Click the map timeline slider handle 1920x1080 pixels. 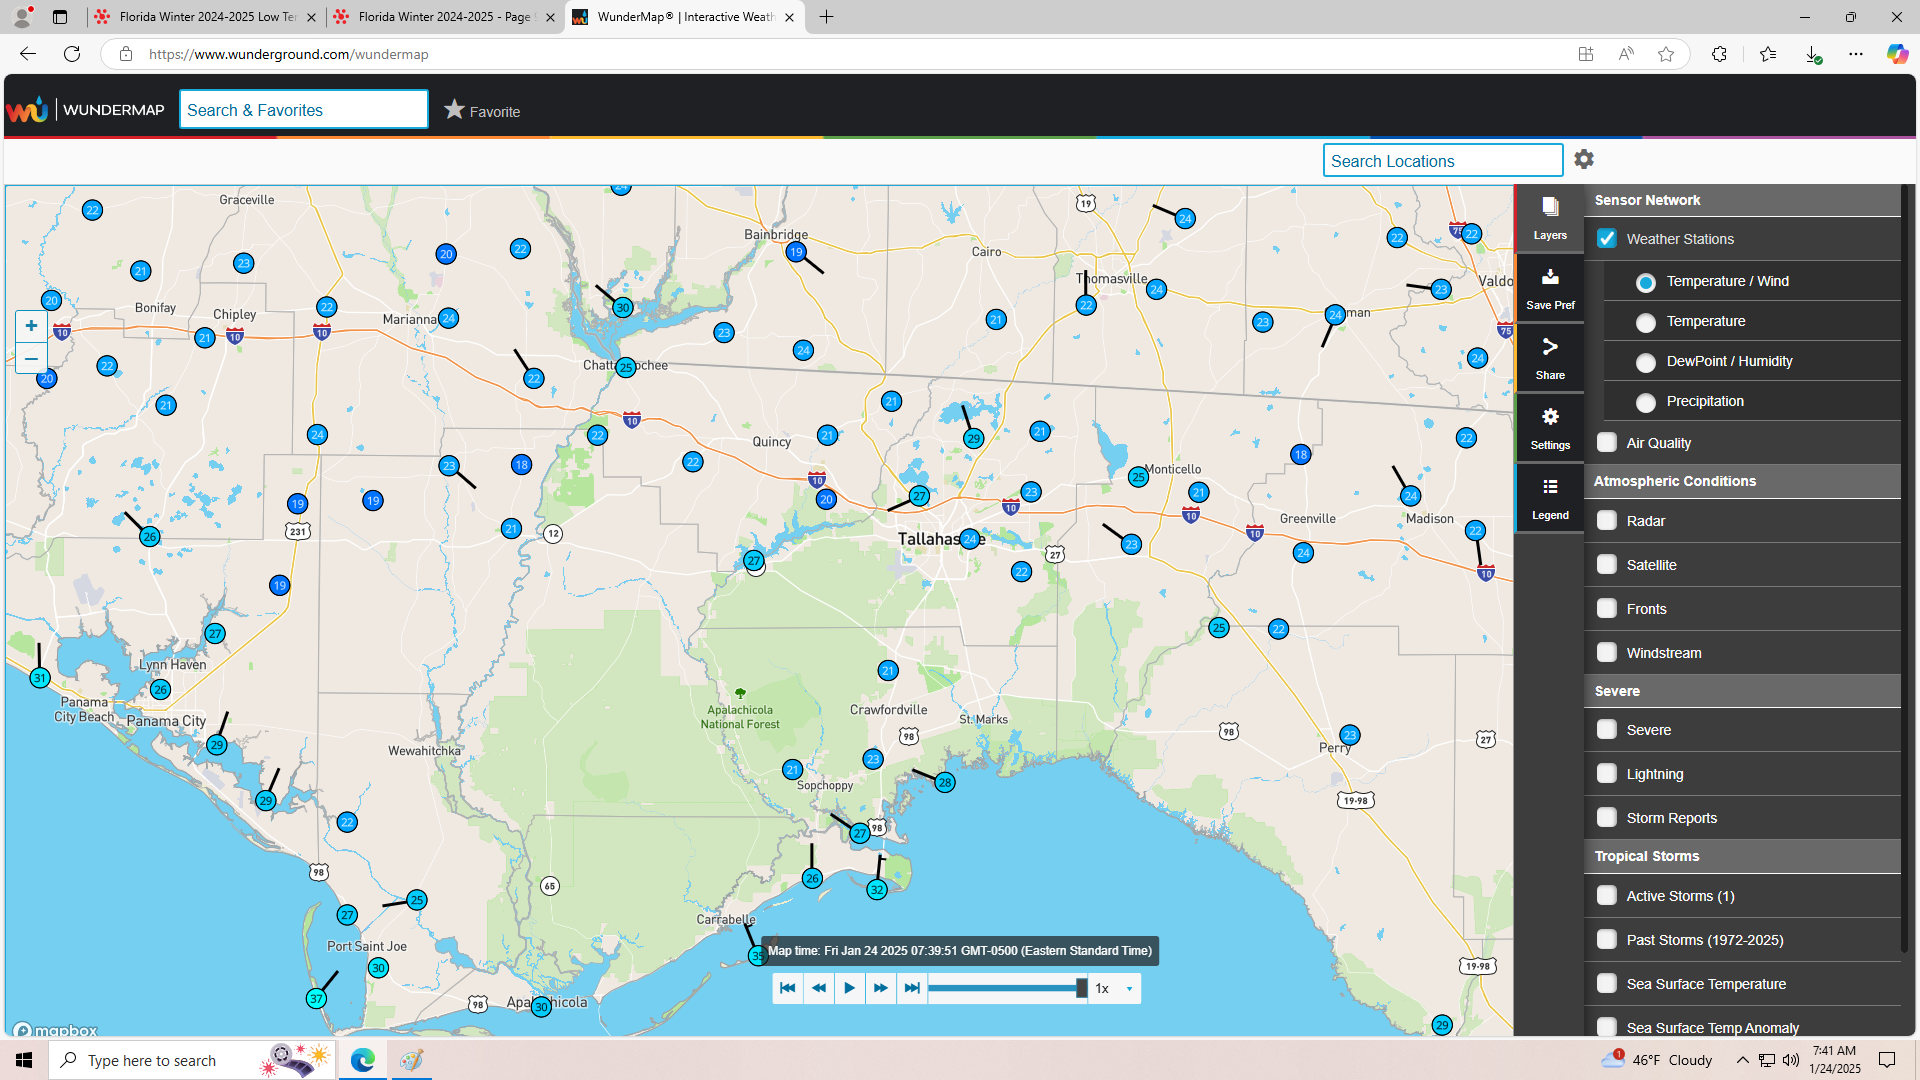point(1081,988)
